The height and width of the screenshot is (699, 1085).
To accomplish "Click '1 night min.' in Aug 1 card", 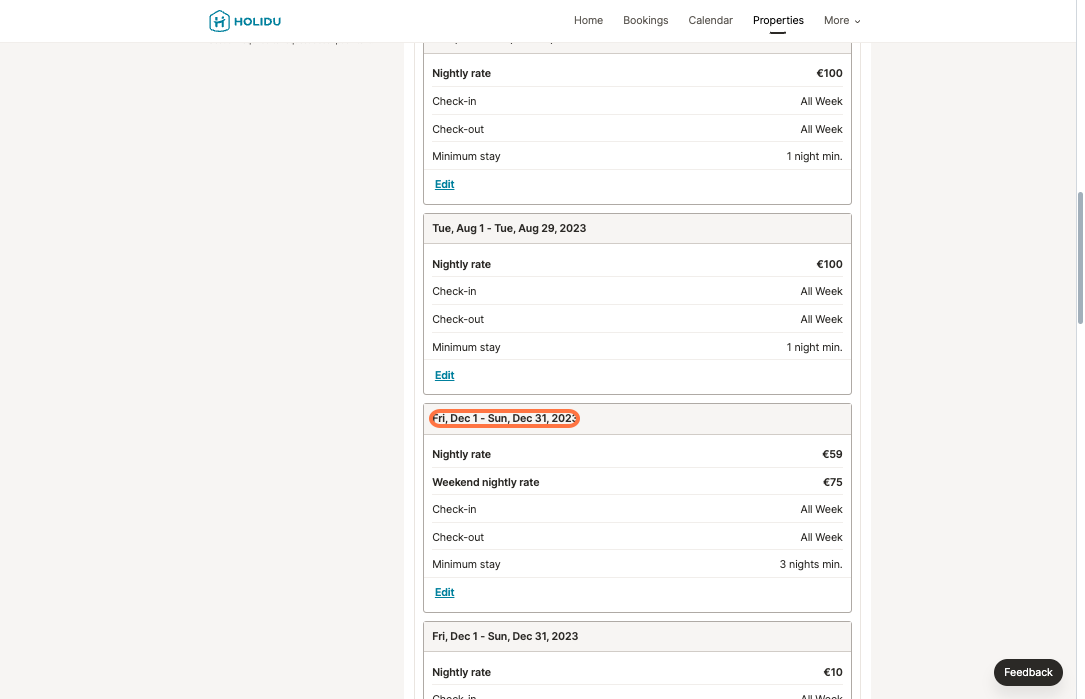I will (814, 347).
